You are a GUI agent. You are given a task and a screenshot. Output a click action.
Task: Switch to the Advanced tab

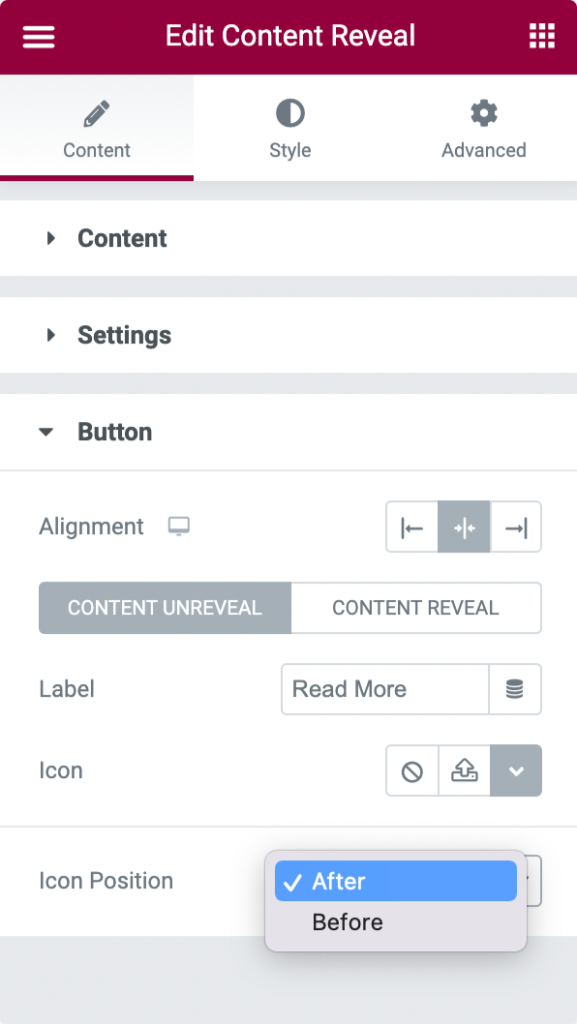[x=483, y=127]
